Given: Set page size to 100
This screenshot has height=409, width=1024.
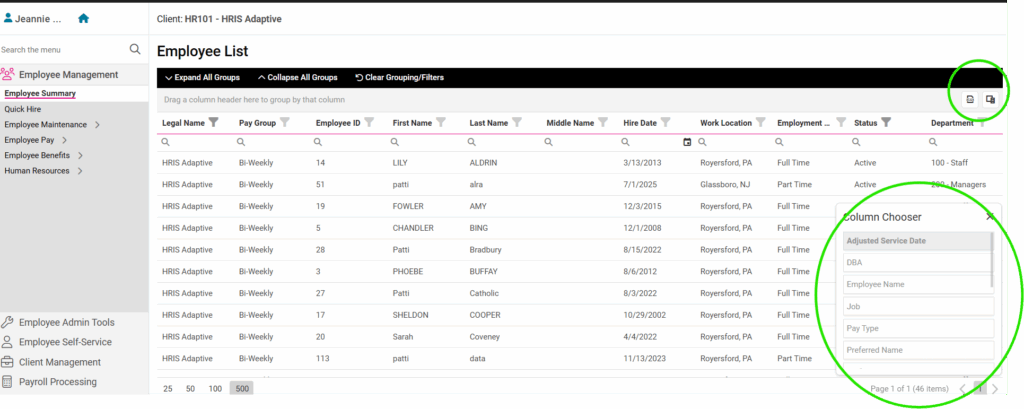Looking at the screenshot, I should [x=215, y=388].
